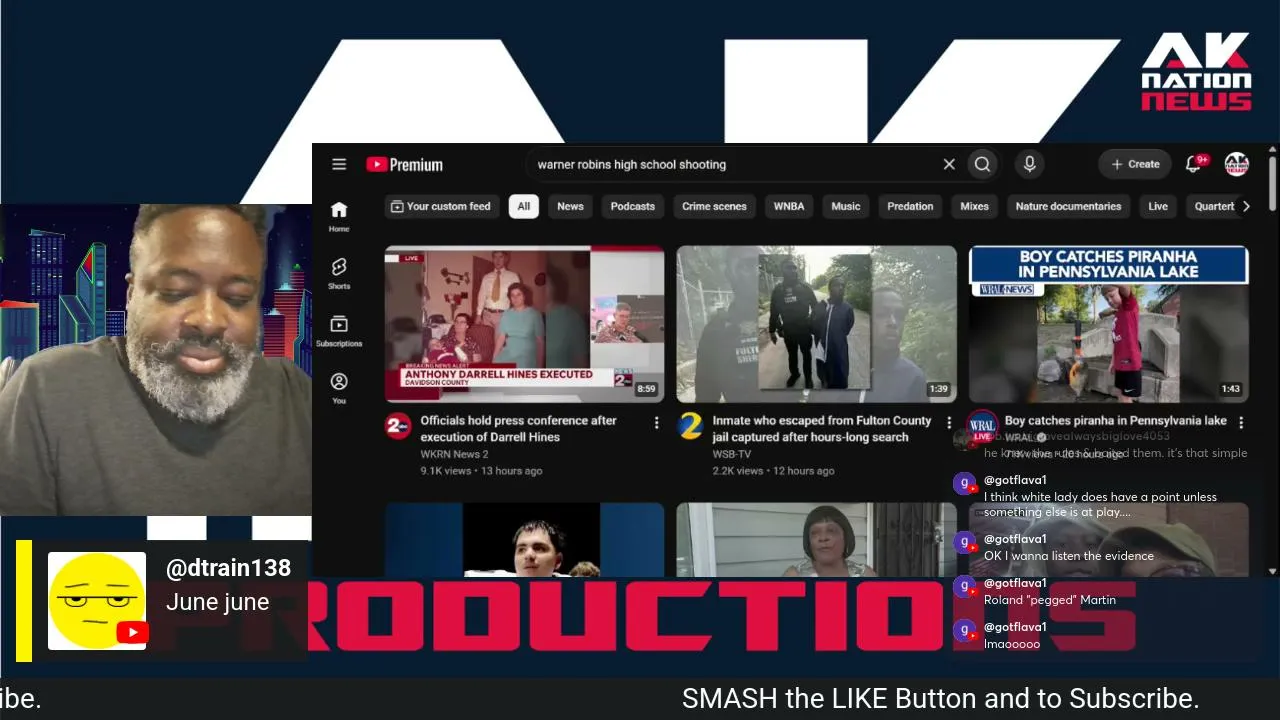Select the Nature documentaries filter chip

click(1068, 206)
